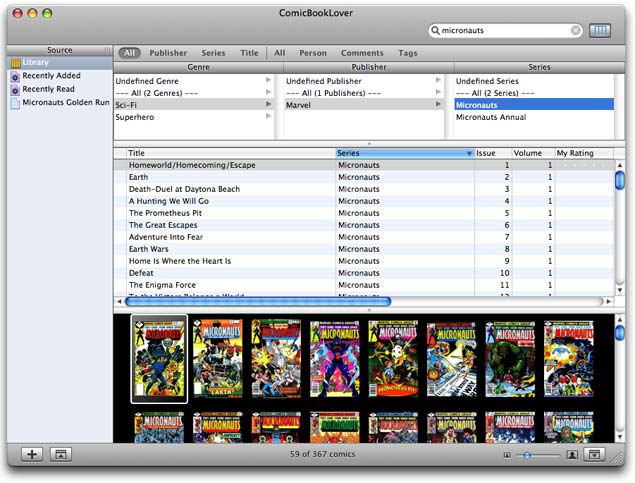Select the Title search scope

(x=249, y=53)
